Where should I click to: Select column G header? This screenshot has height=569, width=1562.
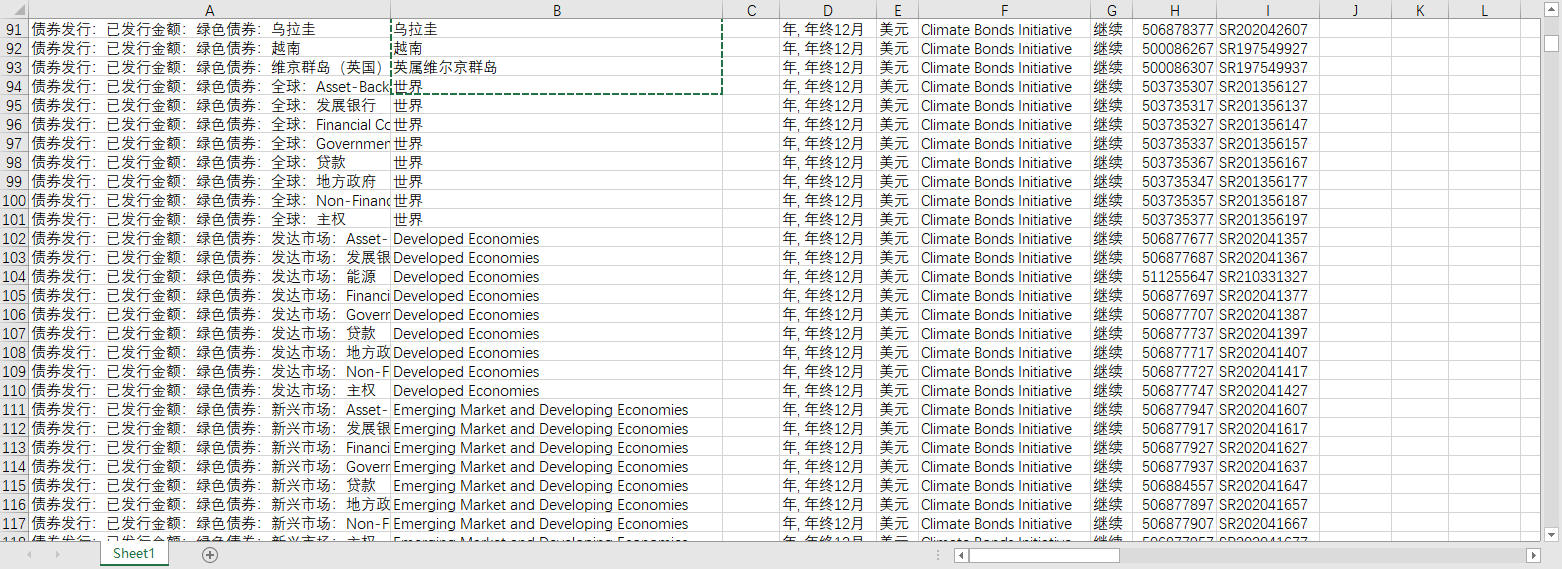[x=1111, y=10]
